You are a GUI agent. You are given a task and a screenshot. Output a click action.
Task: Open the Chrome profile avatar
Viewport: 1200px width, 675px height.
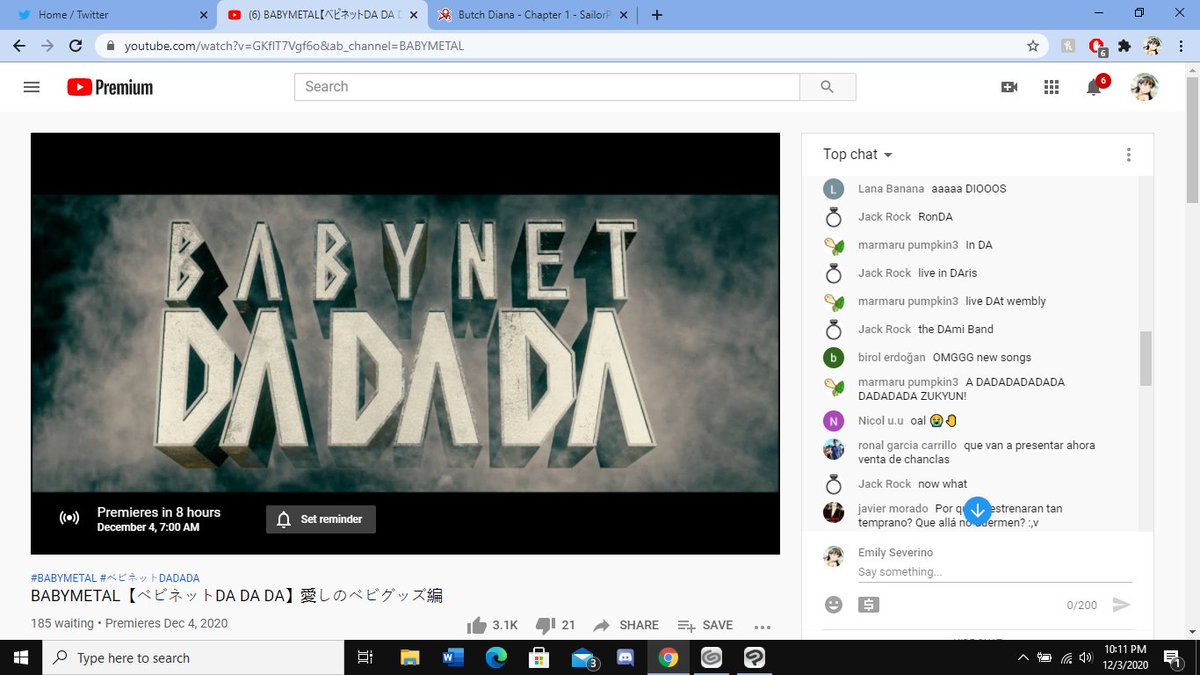pos(1152,46)
